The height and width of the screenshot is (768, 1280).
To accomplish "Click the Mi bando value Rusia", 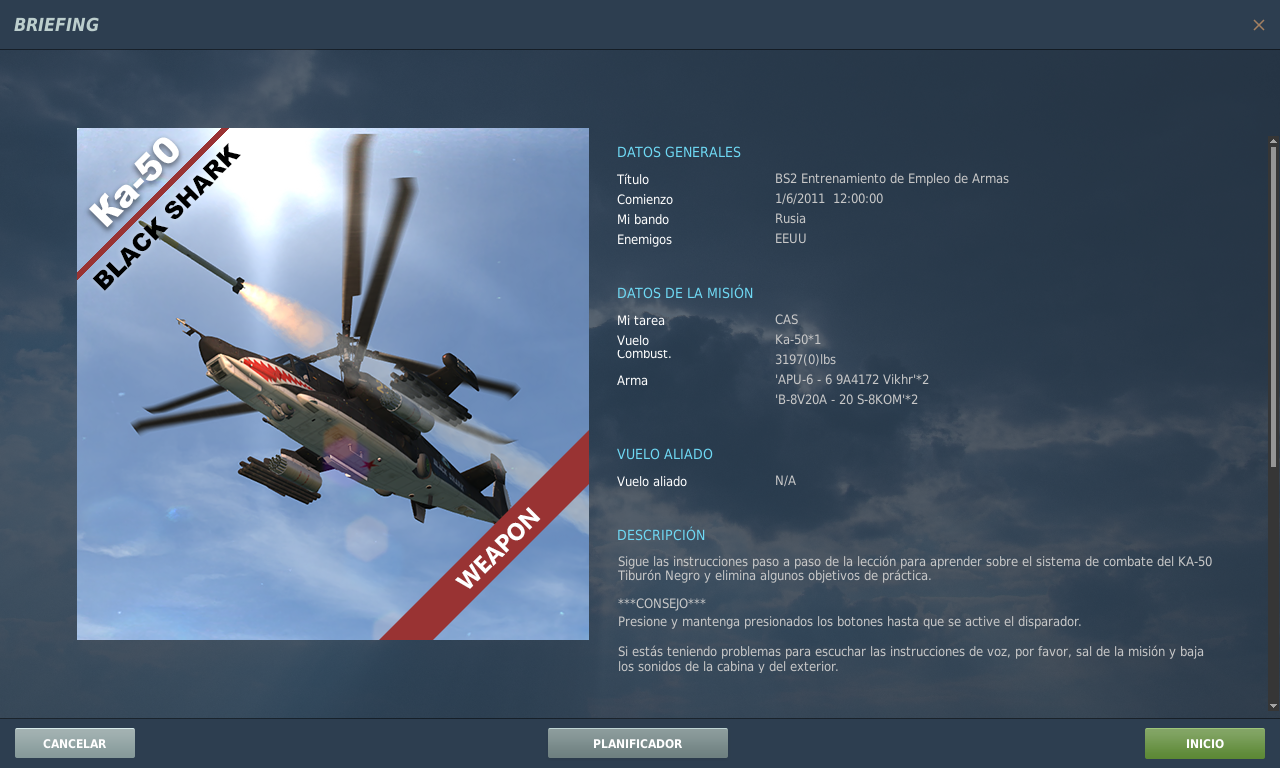I will 790,219.
